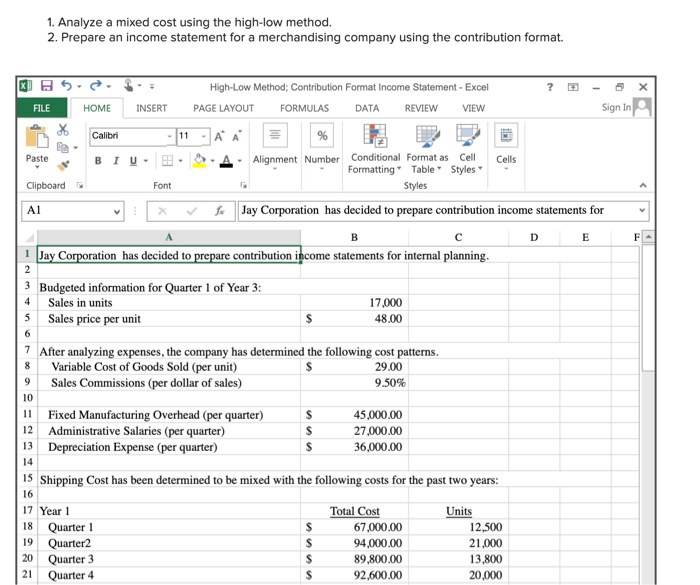Click the Format Painter brush icon
This screenshot has width=700, height=585.
click(63, 165)
